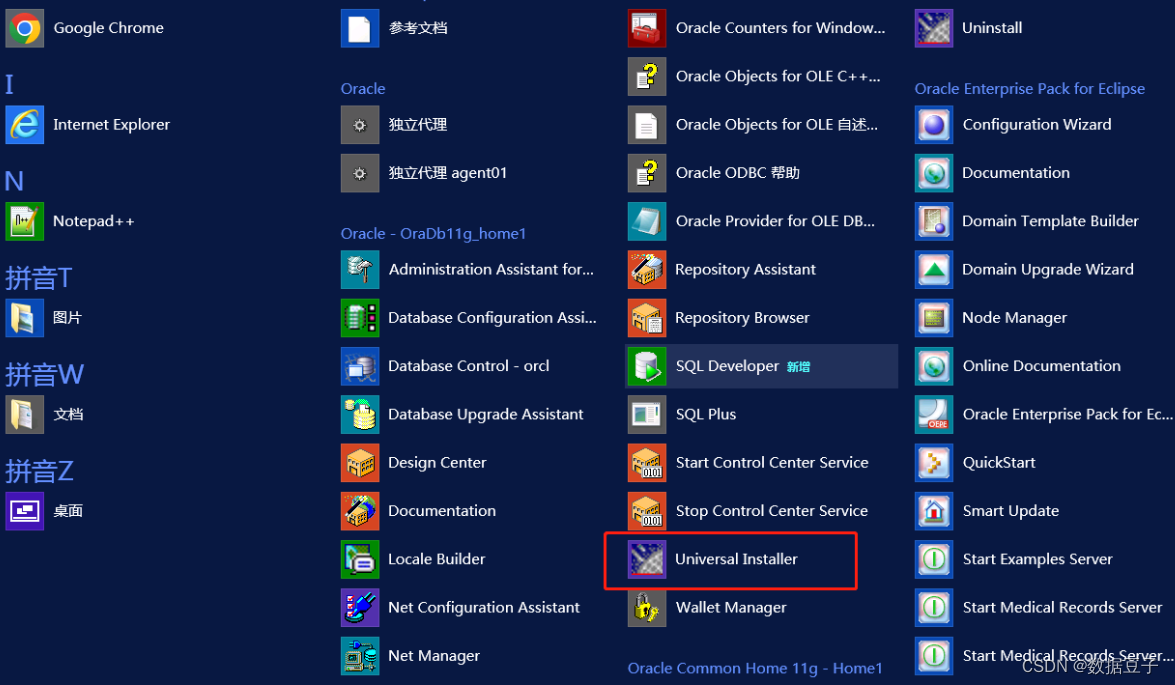Click Oracle - OraDb11g_home1 group header

pyautogui.click(x=433, y=234)
